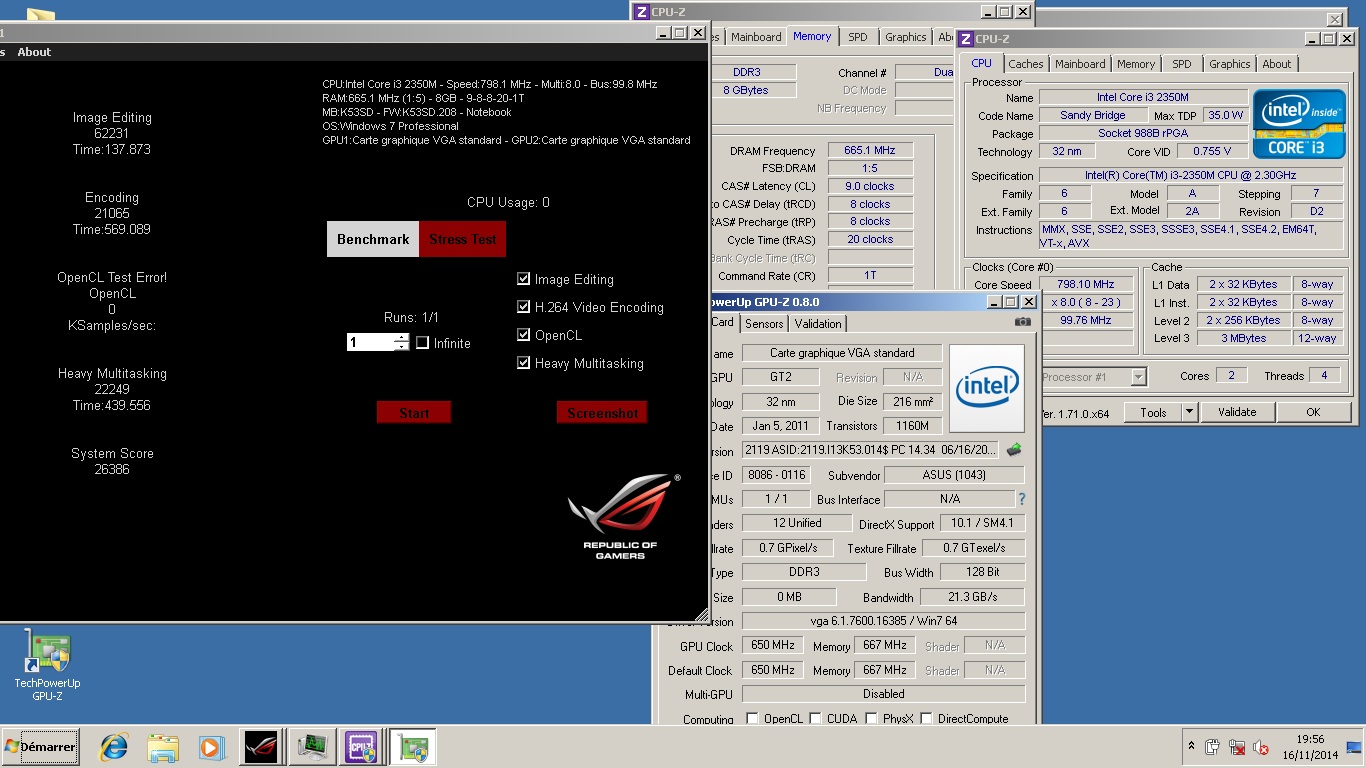The image size is (1366, 768).
Task: Launch Internet Explorer from the taskbar
Action: (x=113, y=747)
